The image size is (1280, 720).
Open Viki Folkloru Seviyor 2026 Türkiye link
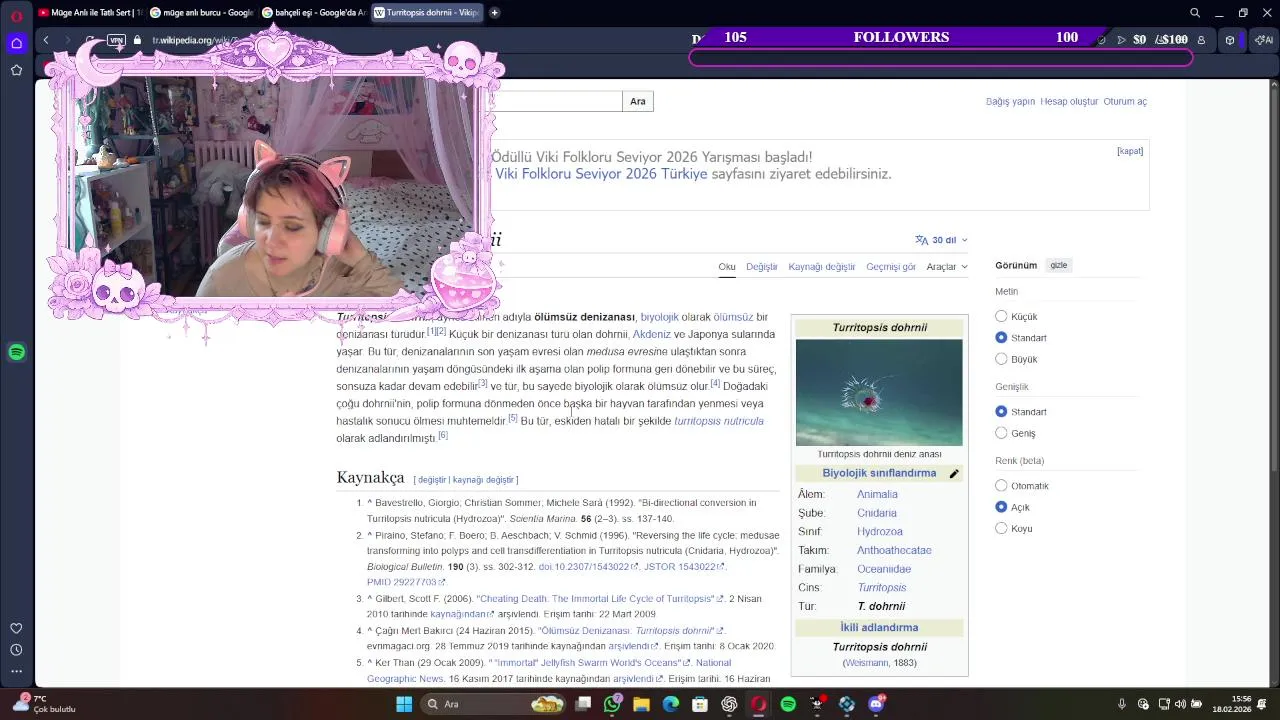(601, 174)
